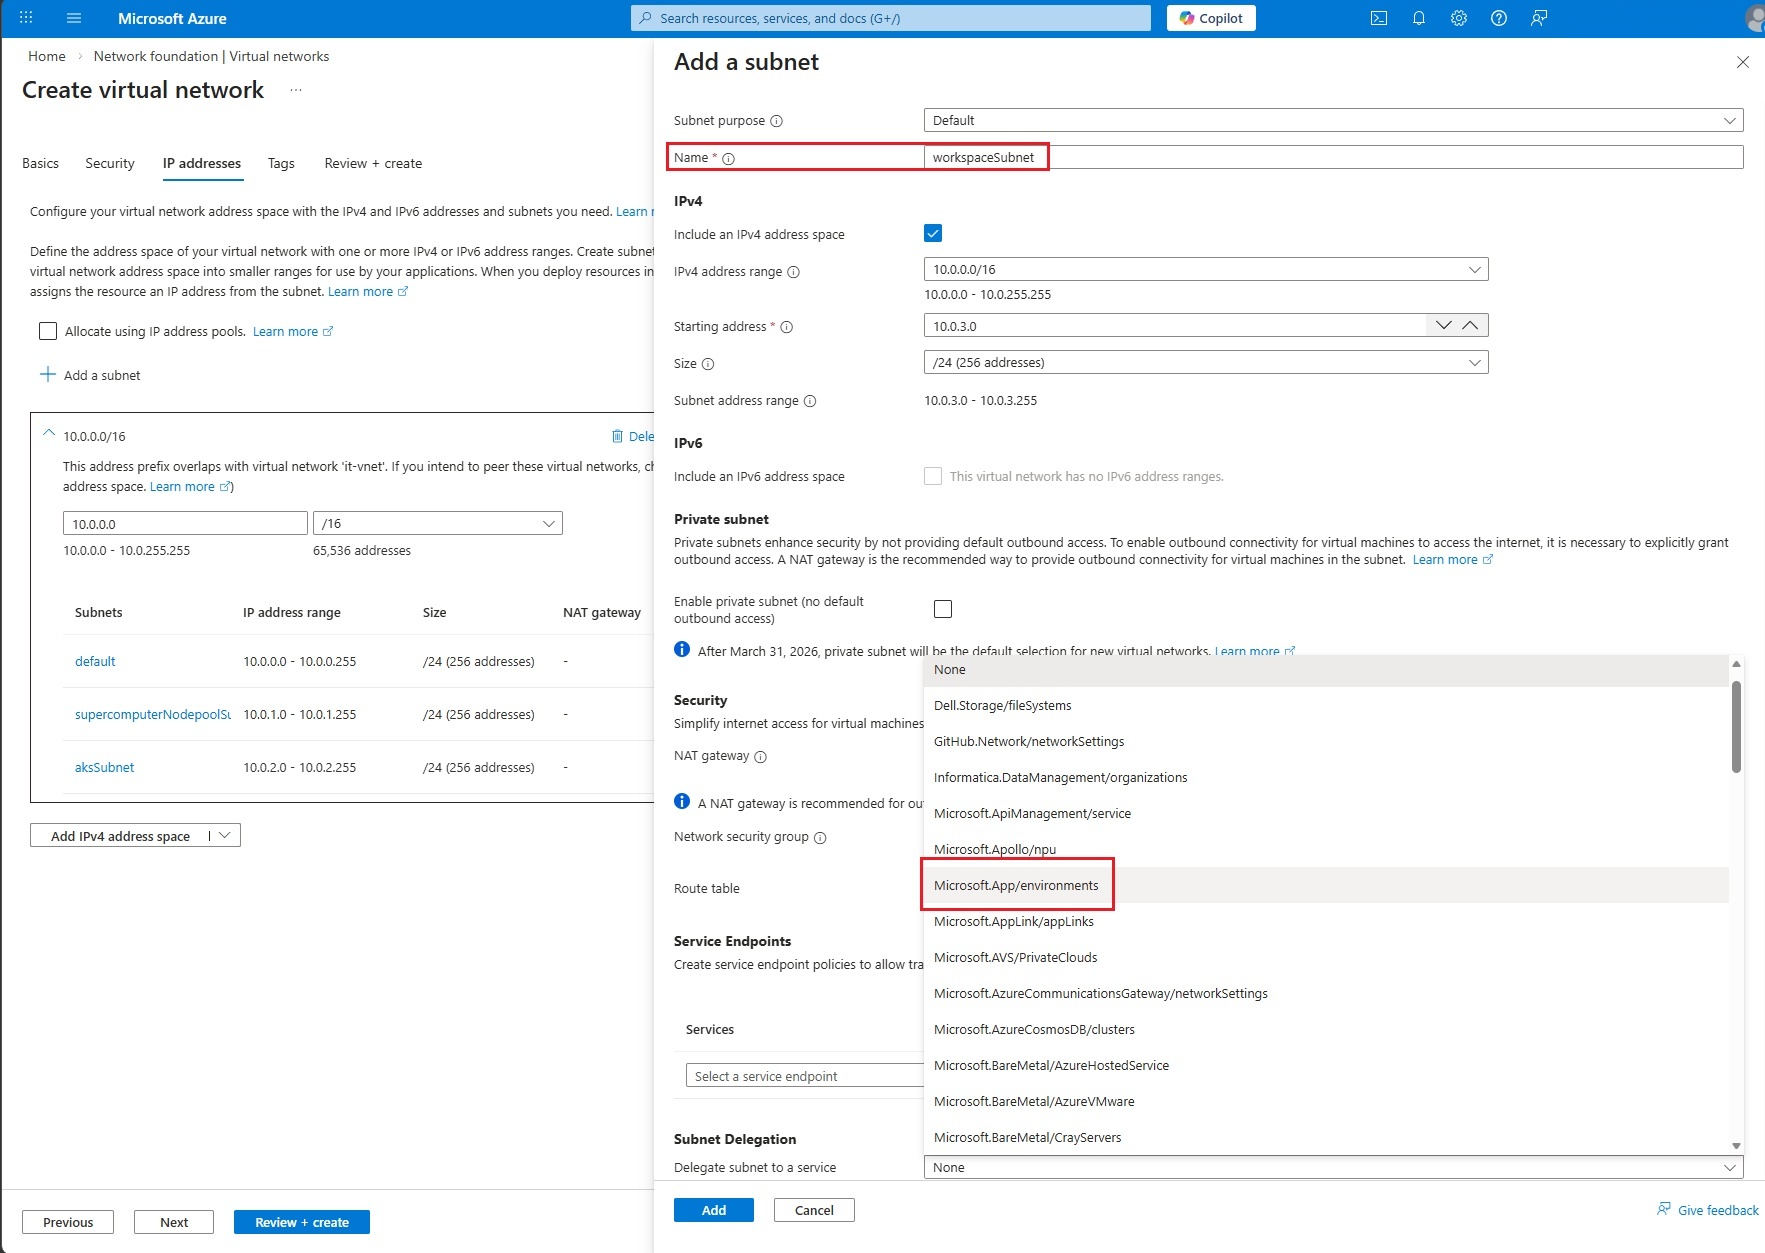Show info tooltip for Starting address
The image size is (1765, 1253).
[787, 327]
